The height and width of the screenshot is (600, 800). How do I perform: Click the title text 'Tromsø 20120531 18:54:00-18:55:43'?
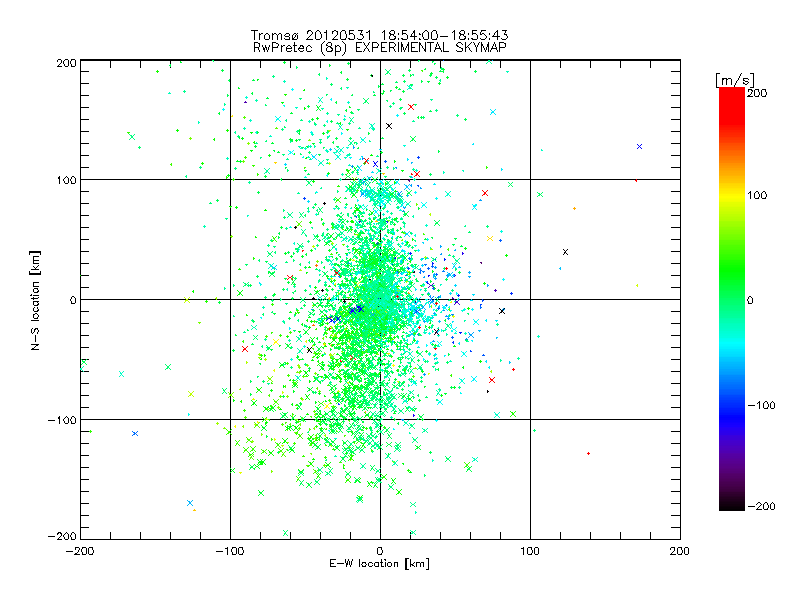(379, 35)
